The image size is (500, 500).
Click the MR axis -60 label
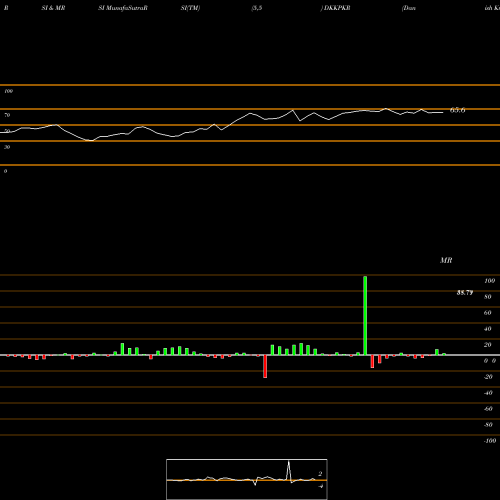click(x=488, y=409)
